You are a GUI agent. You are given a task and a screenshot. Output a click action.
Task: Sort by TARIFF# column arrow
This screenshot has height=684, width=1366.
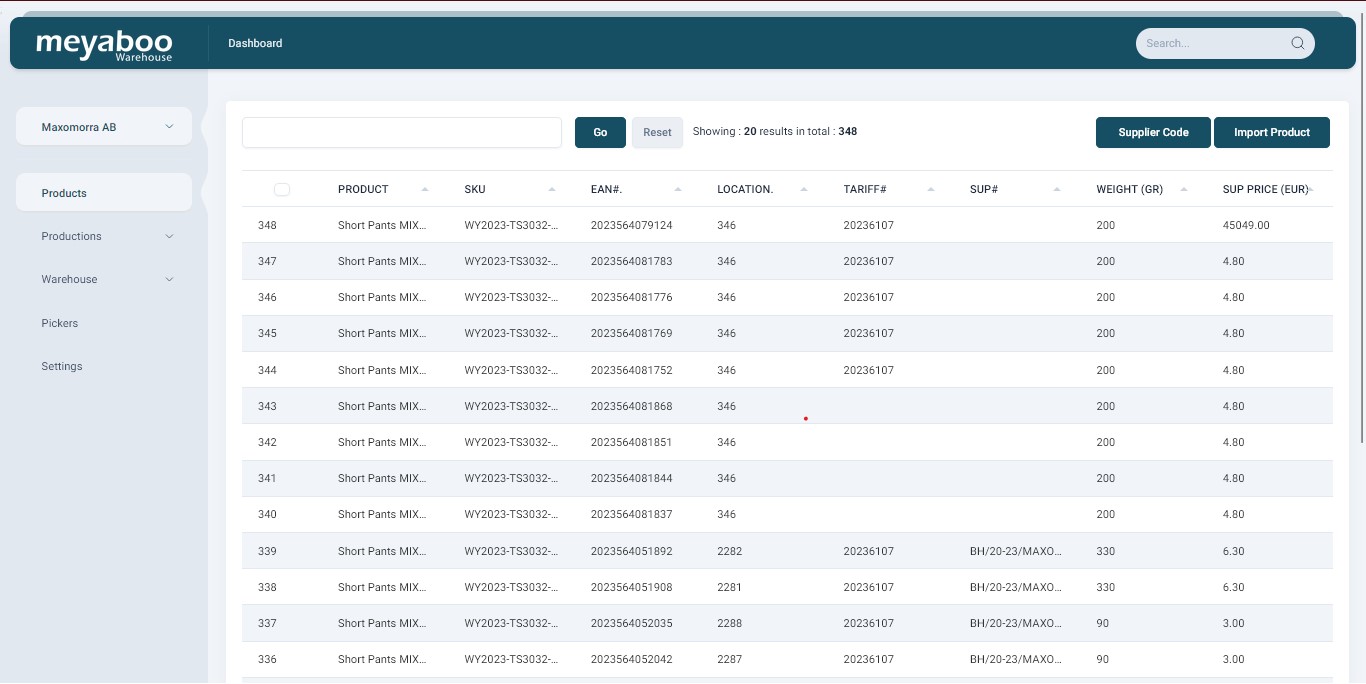[x=931, y=189]
